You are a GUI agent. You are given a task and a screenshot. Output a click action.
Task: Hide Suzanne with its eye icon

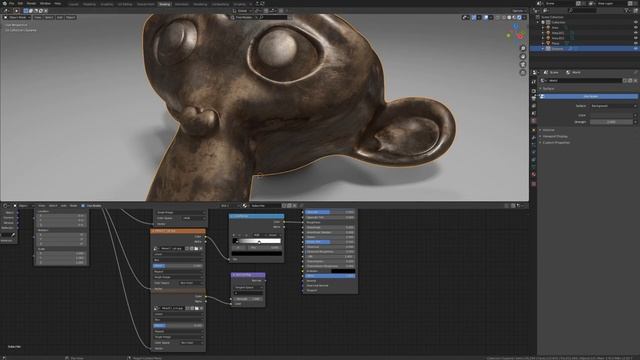point(636,49)
